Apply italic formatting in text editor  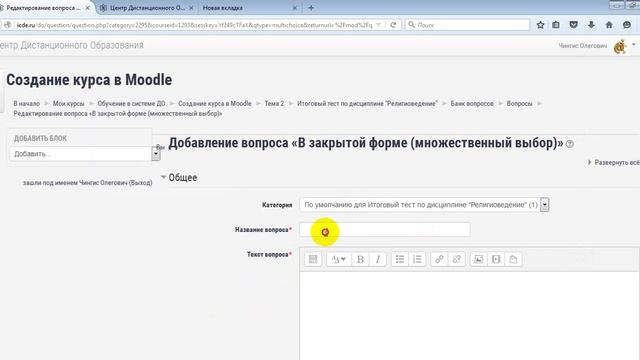(x=378, y=259)
